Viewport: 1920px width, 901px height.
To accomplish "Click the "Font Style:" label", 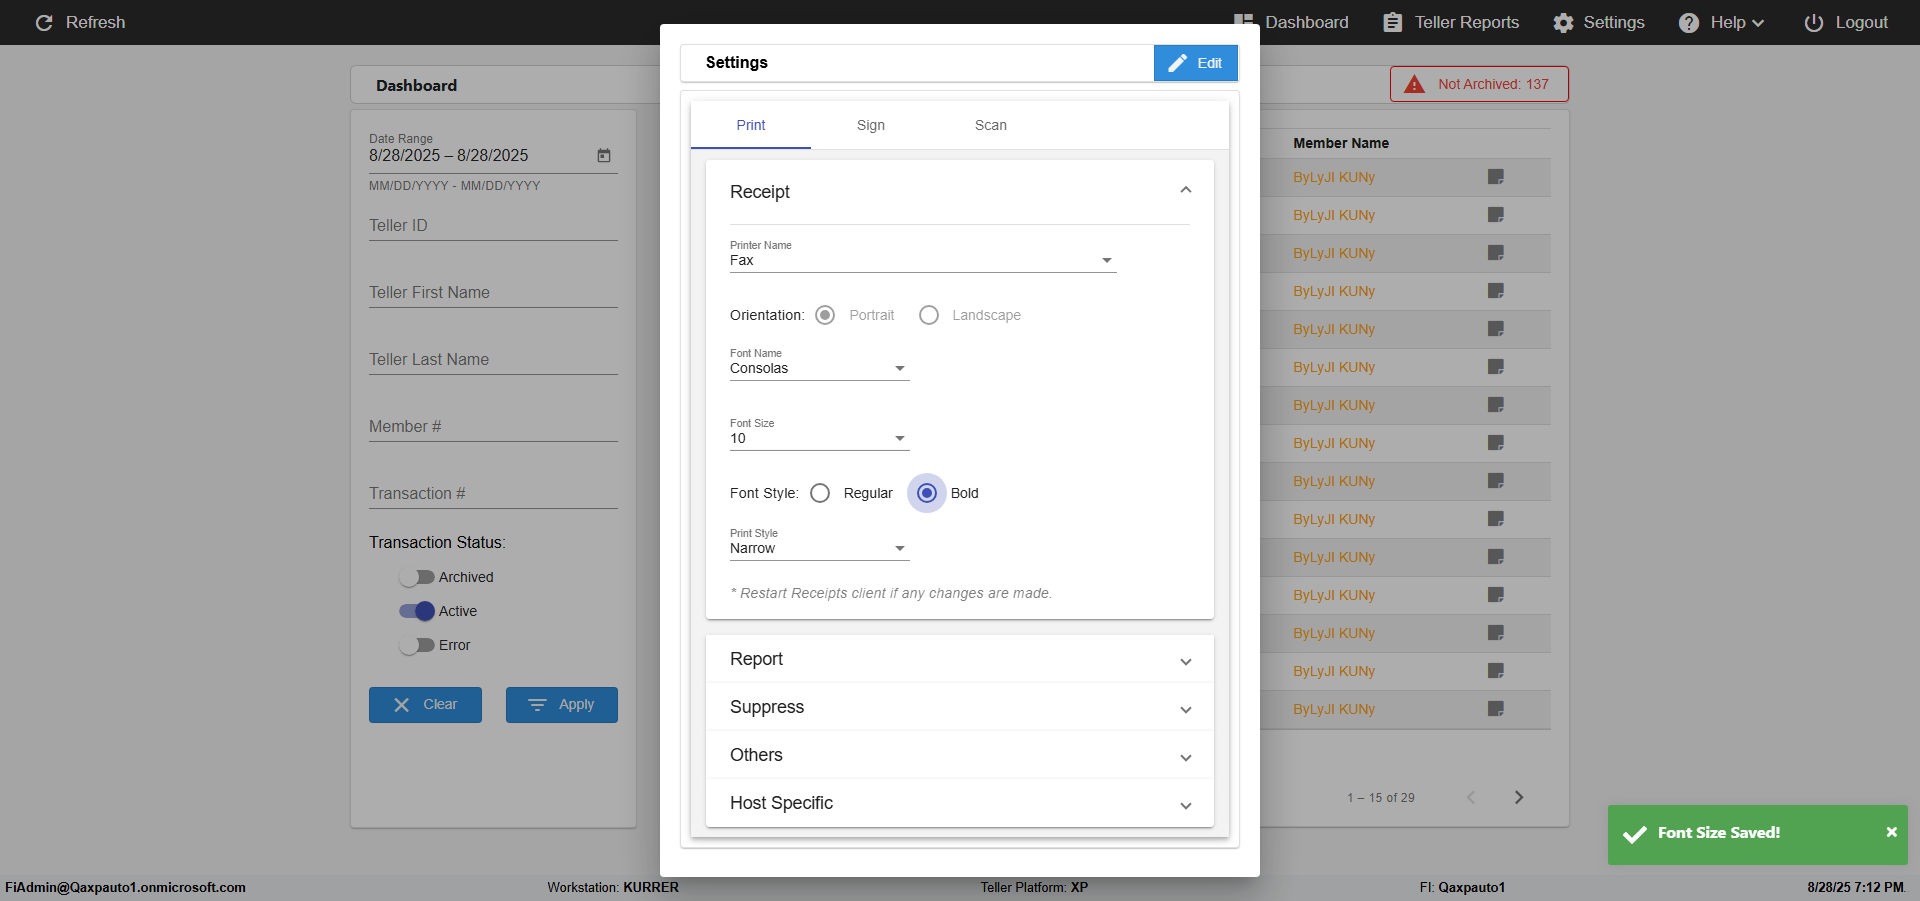I will tap(764, 493).
